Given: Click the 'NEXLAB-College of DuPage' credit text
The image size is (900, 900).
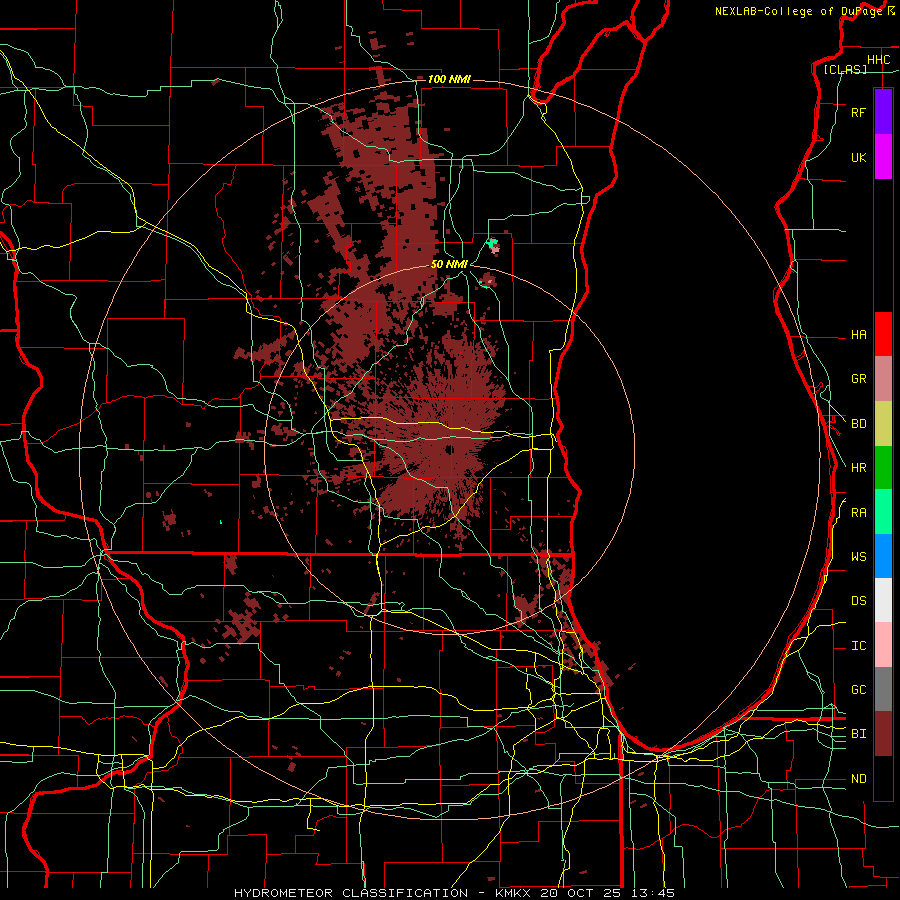Looking at the screenshot, I should click(798, 11).
